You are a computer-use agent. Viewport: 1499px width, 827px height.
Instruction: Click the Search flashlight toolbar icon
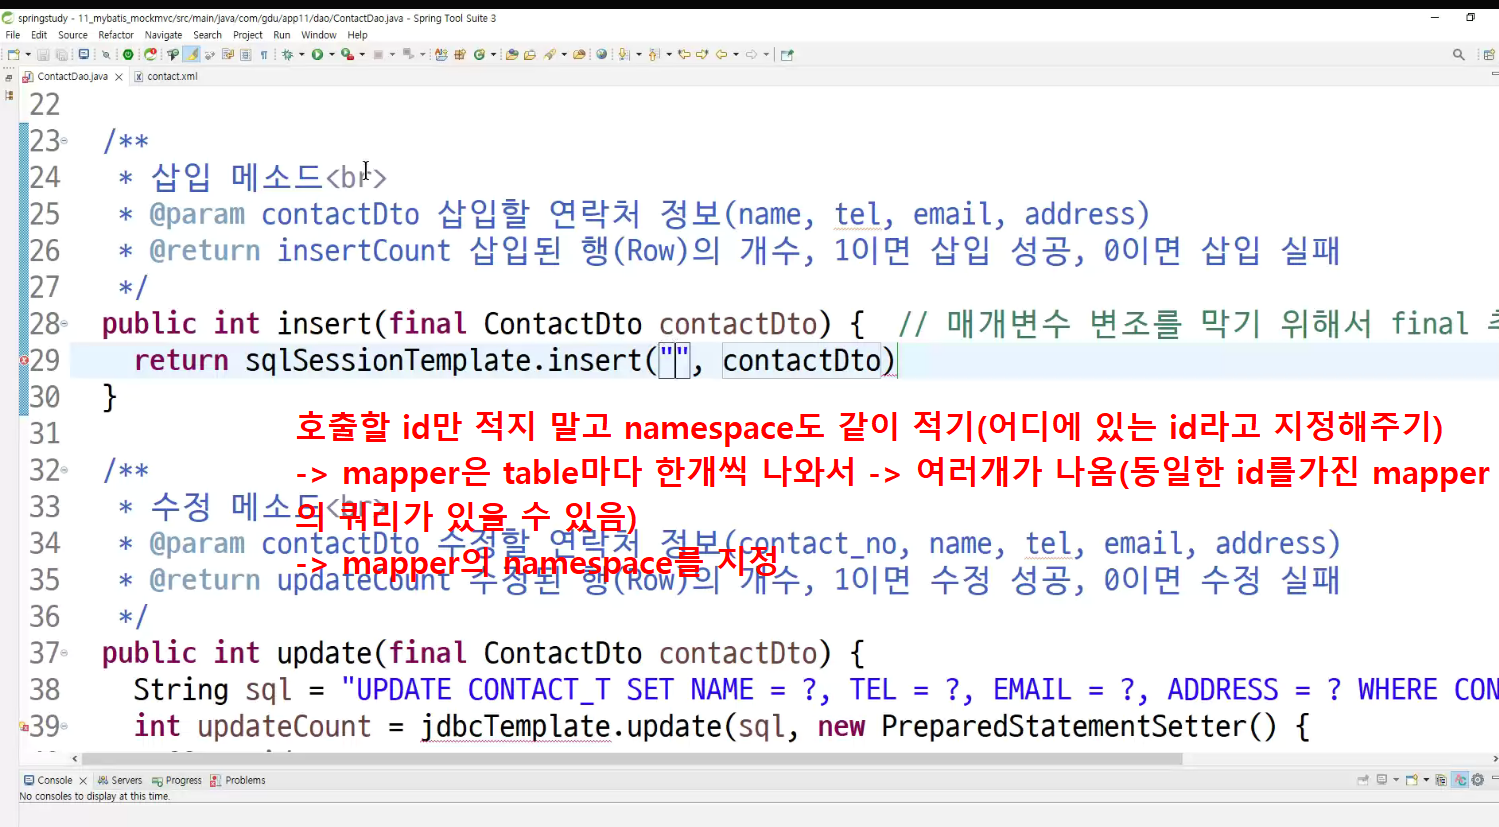pyautogui.click(x=549, y=55)
